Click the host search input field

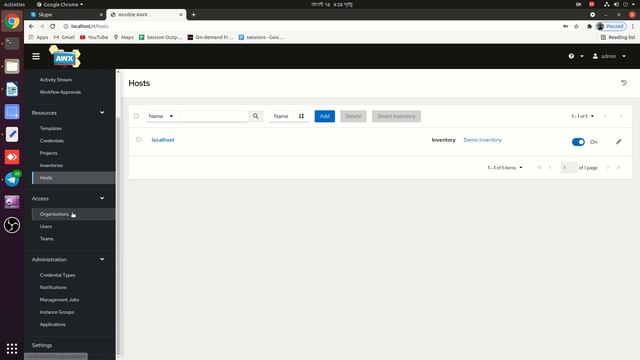(x=213, y=116)
